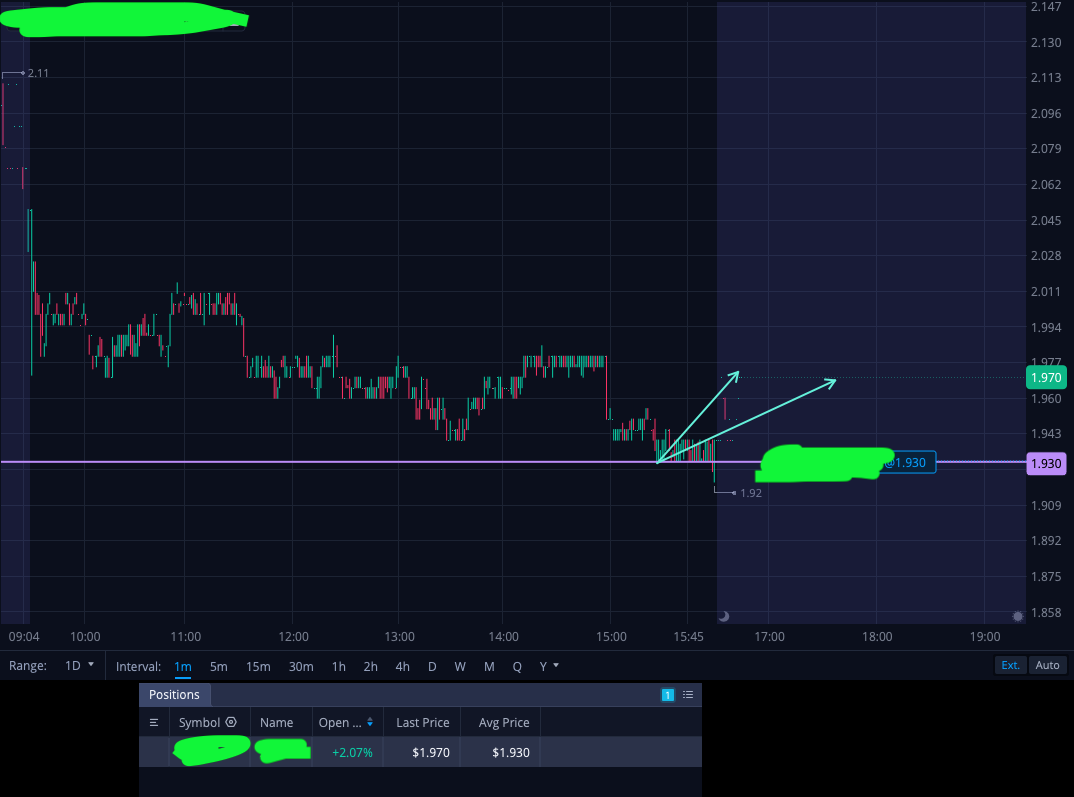Open the Range 1D dropdown

[x=79, y=666]
